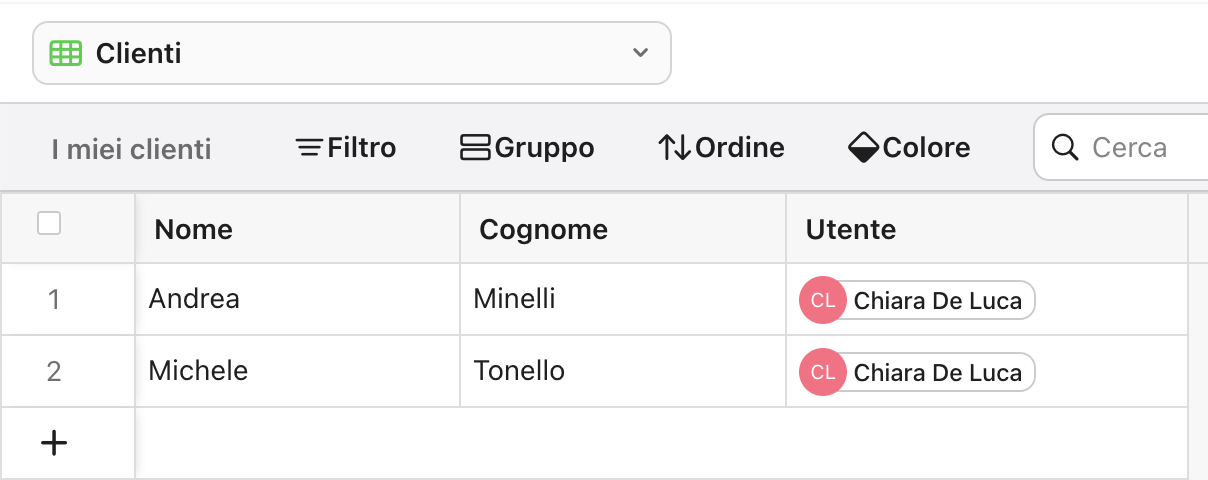Click the Colore fill bucket icon
The image size is (1208, 480).
[863, 148]
